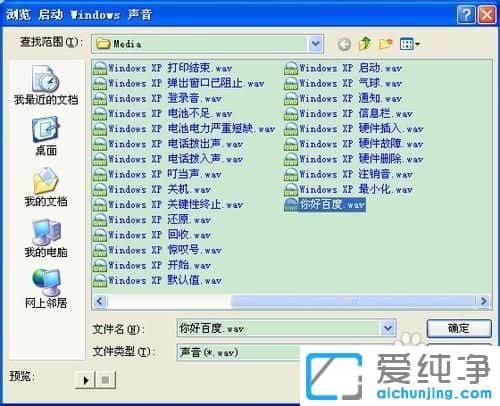Select Windows XP 还原.wav file
Viewport: 500px width, 406px height.
(152, 220)
